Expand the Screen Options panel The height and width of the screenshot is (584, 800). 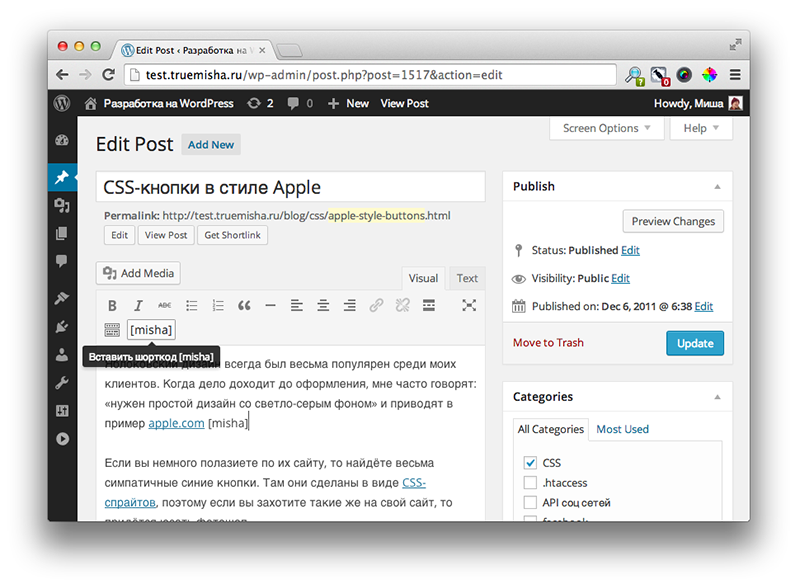(606, 128)
